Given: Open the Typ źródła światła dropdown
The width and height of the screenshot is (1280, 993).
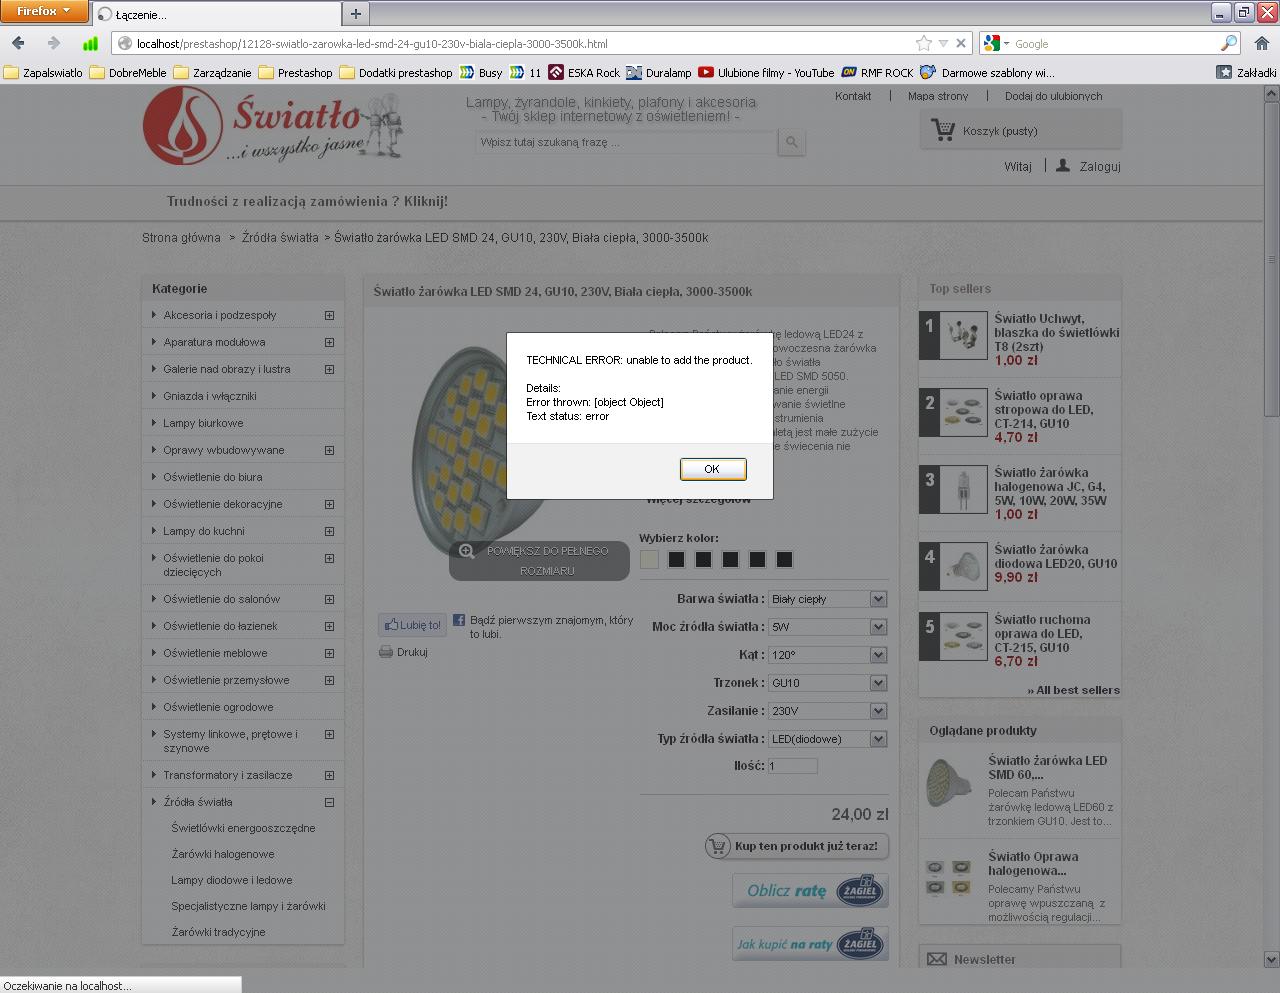Looking at the screenshot, I should (828, 739).
